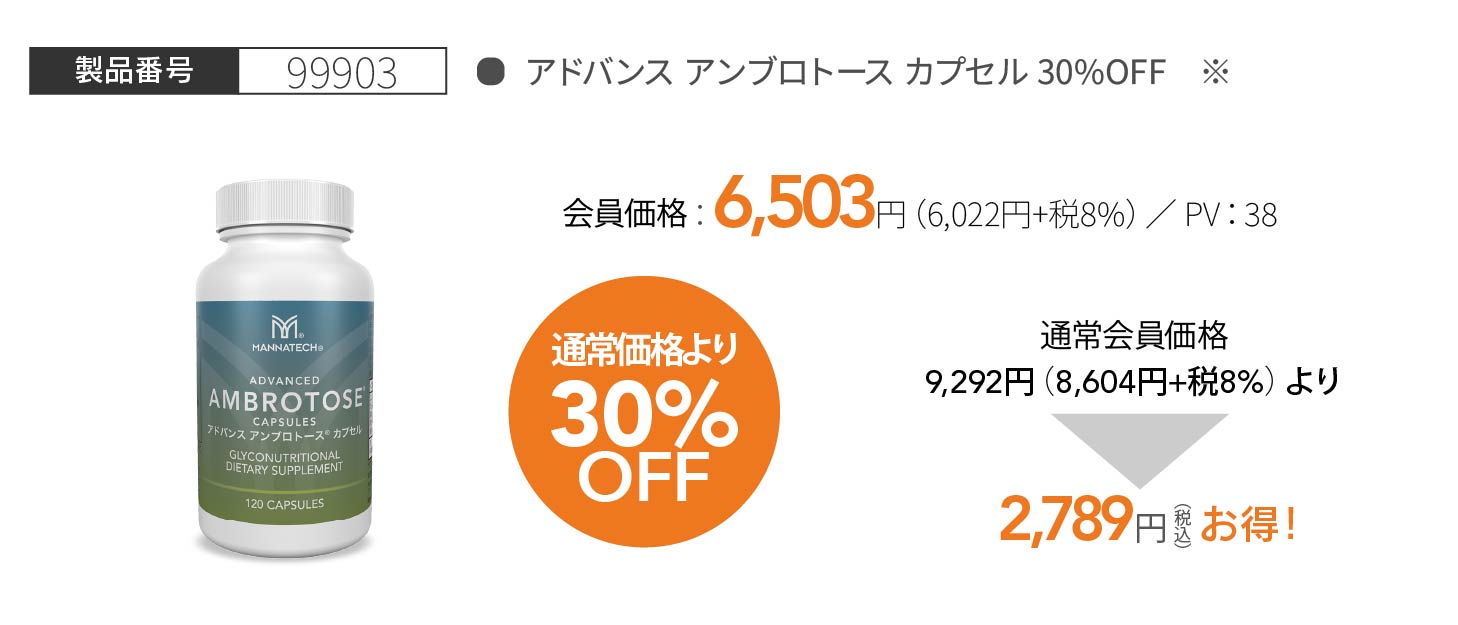Click the 税込 small vertical marking
Viewport: 1458px width, 625px height.
tap(1182, 524)
